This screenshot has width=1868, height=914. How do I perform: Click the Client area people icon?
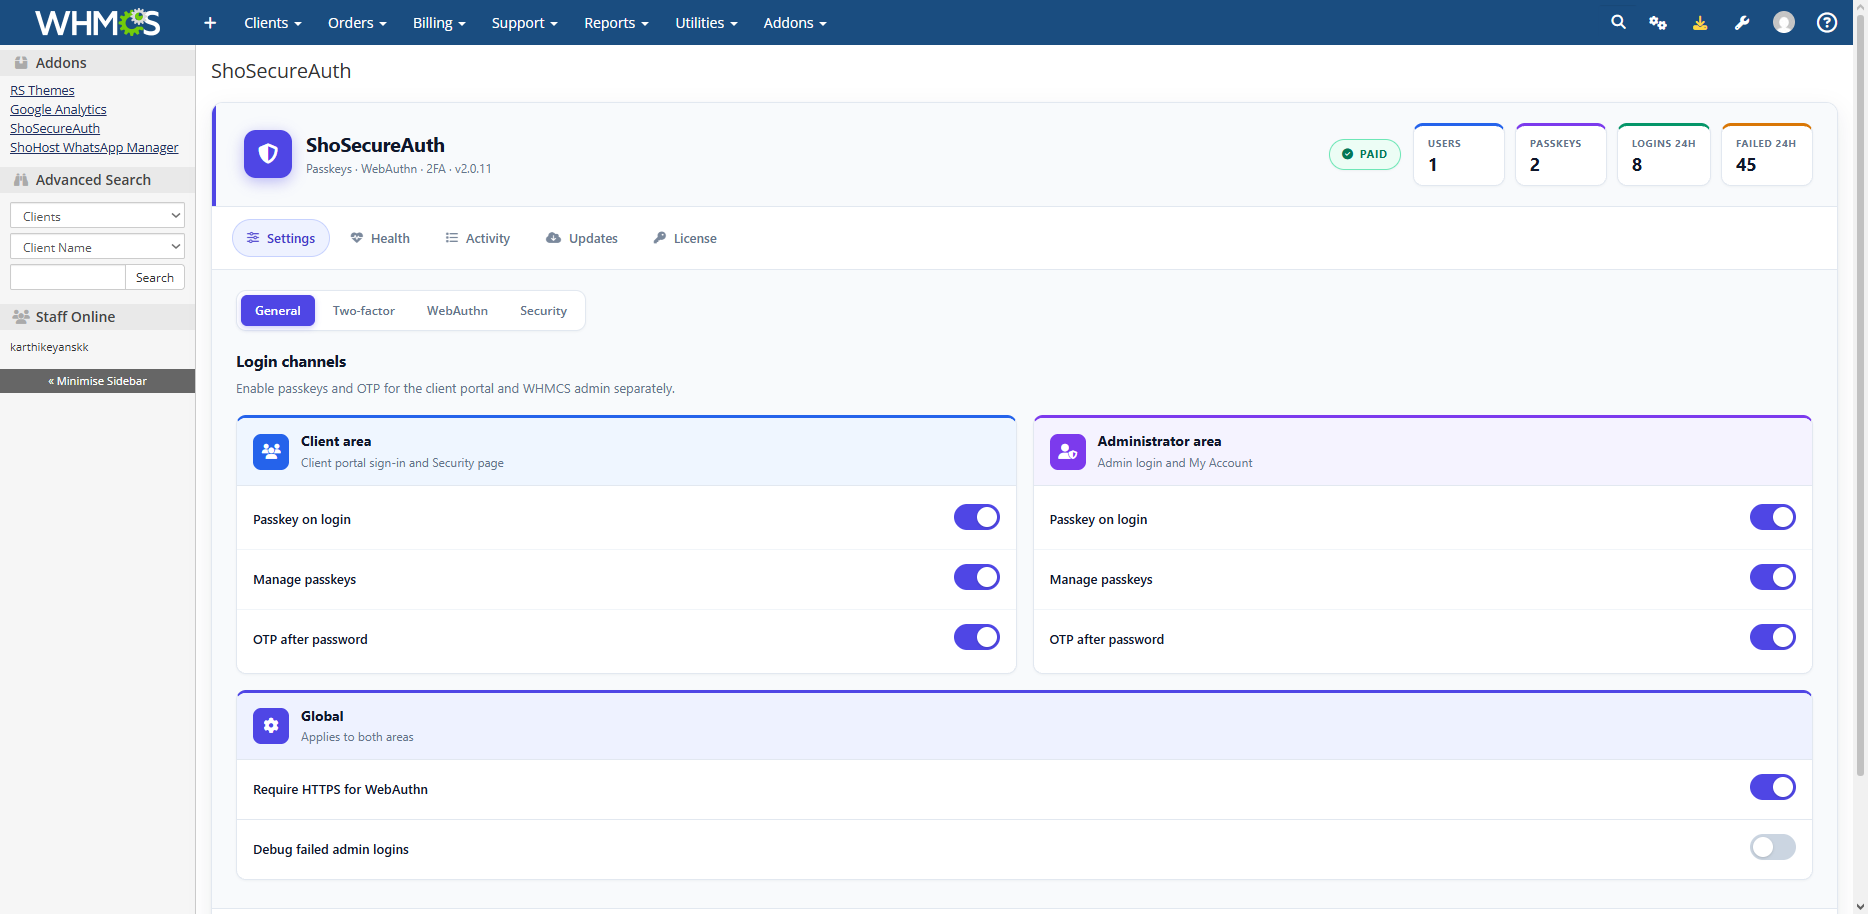pyautogui.click(x=271, y=452)
